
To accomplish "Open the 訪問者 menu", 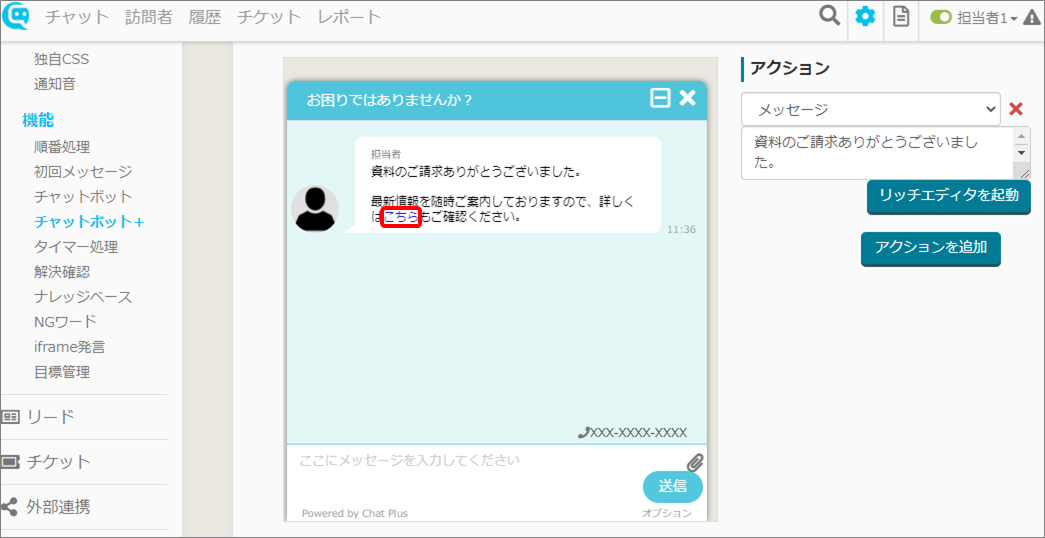I will pyautogui.click(x=149, y=17).
